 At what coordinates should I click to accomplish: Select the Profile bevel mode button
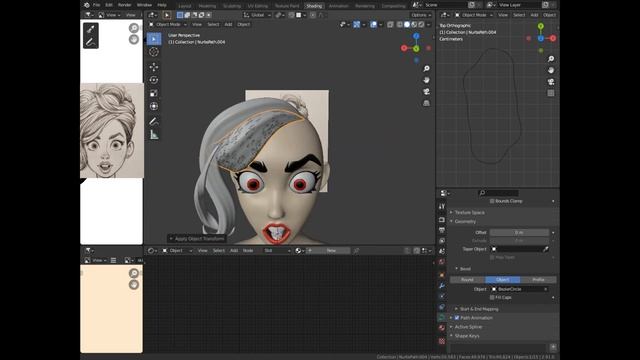(x=538, y=280)
